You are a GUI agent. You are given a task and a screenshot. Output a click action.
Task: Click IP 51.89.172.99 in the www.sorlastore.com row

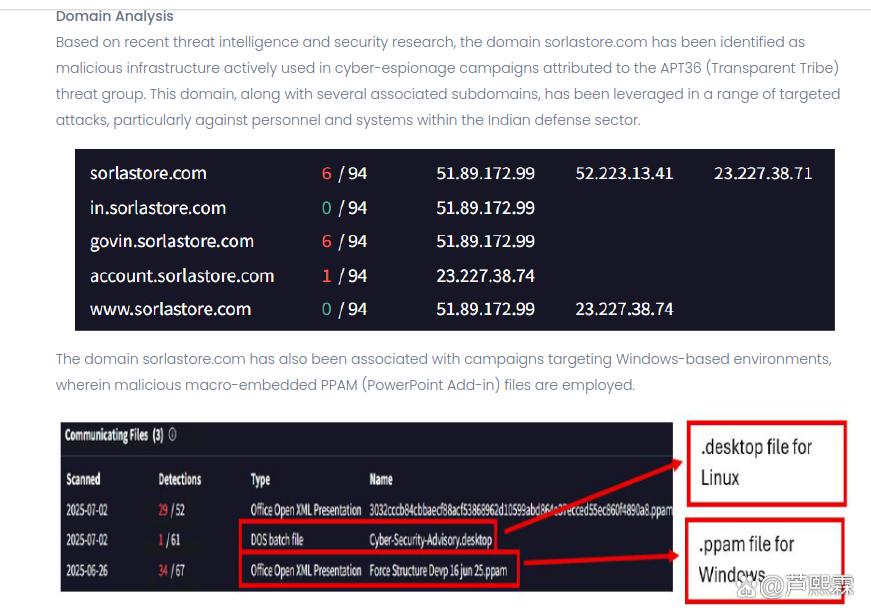[x=485, y=309]
